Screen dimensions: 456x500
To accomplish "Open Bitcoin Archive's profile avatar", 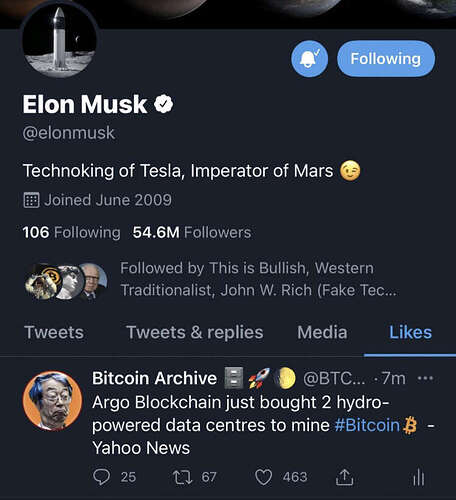I will tap(52, 400).
